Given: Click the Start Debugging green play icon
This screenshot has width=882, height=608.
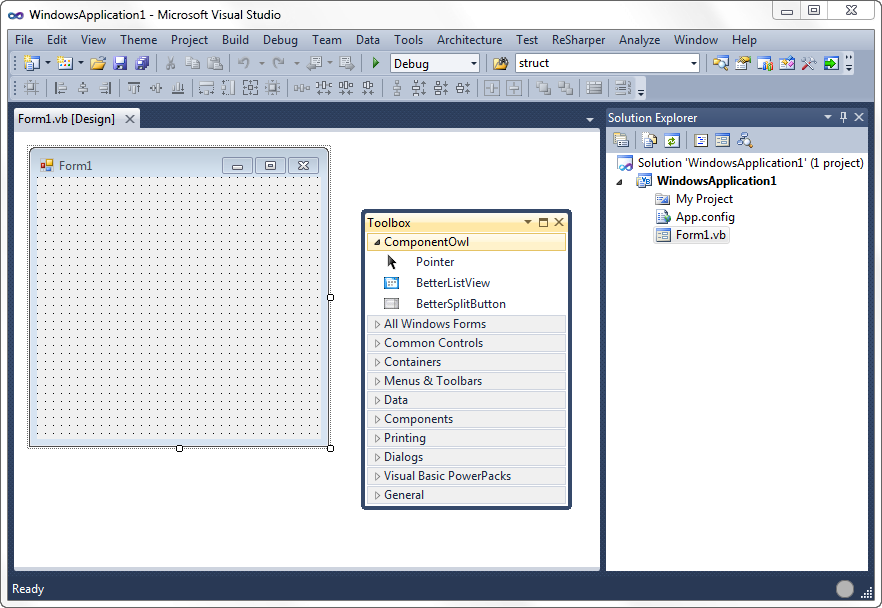Looking at the screenshot, I should (x=376, y=63).
